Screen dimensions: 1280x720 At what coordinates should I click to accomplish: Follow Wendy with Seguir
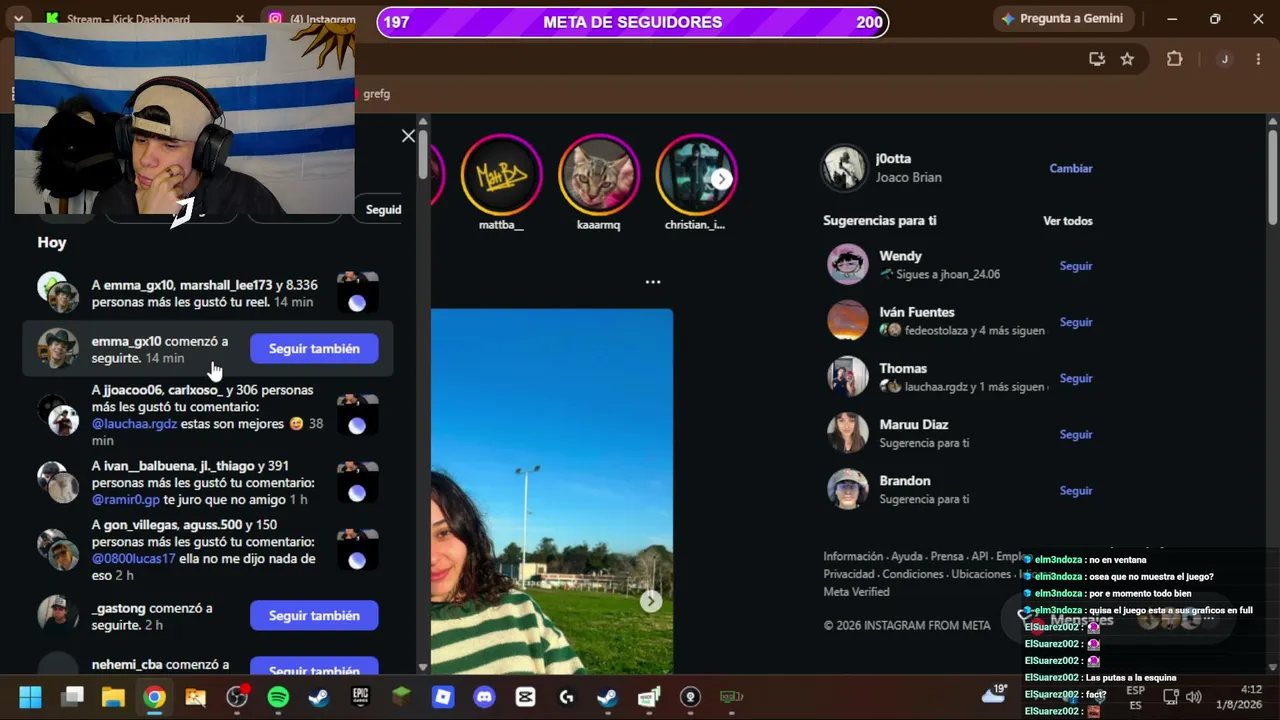point(1076,266)
